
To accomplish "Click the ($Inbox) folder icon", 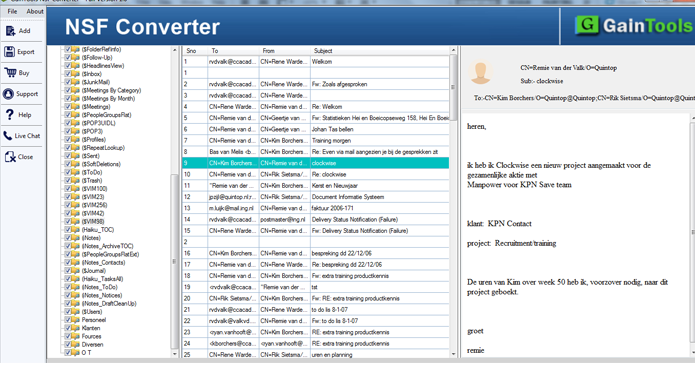I will click(x=76, y=74).
